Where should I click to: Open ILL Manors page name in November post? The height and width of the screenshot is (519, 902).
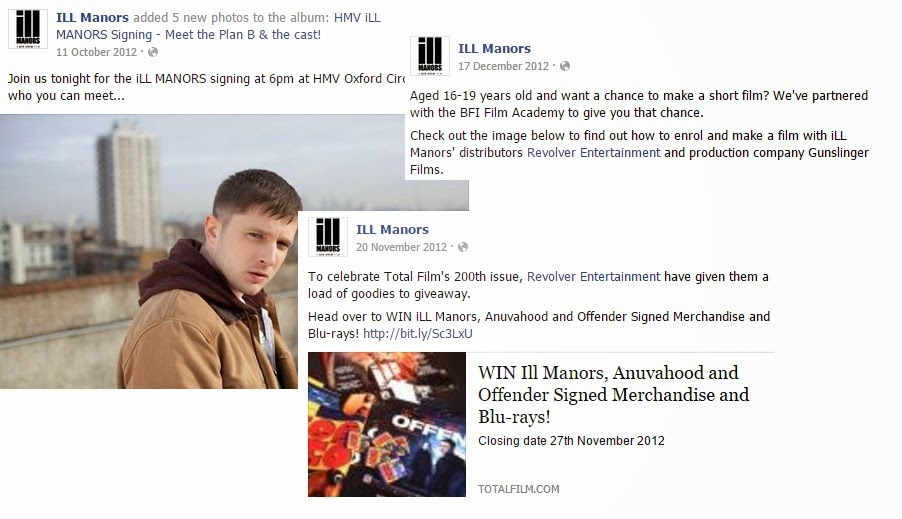(392, 230)
